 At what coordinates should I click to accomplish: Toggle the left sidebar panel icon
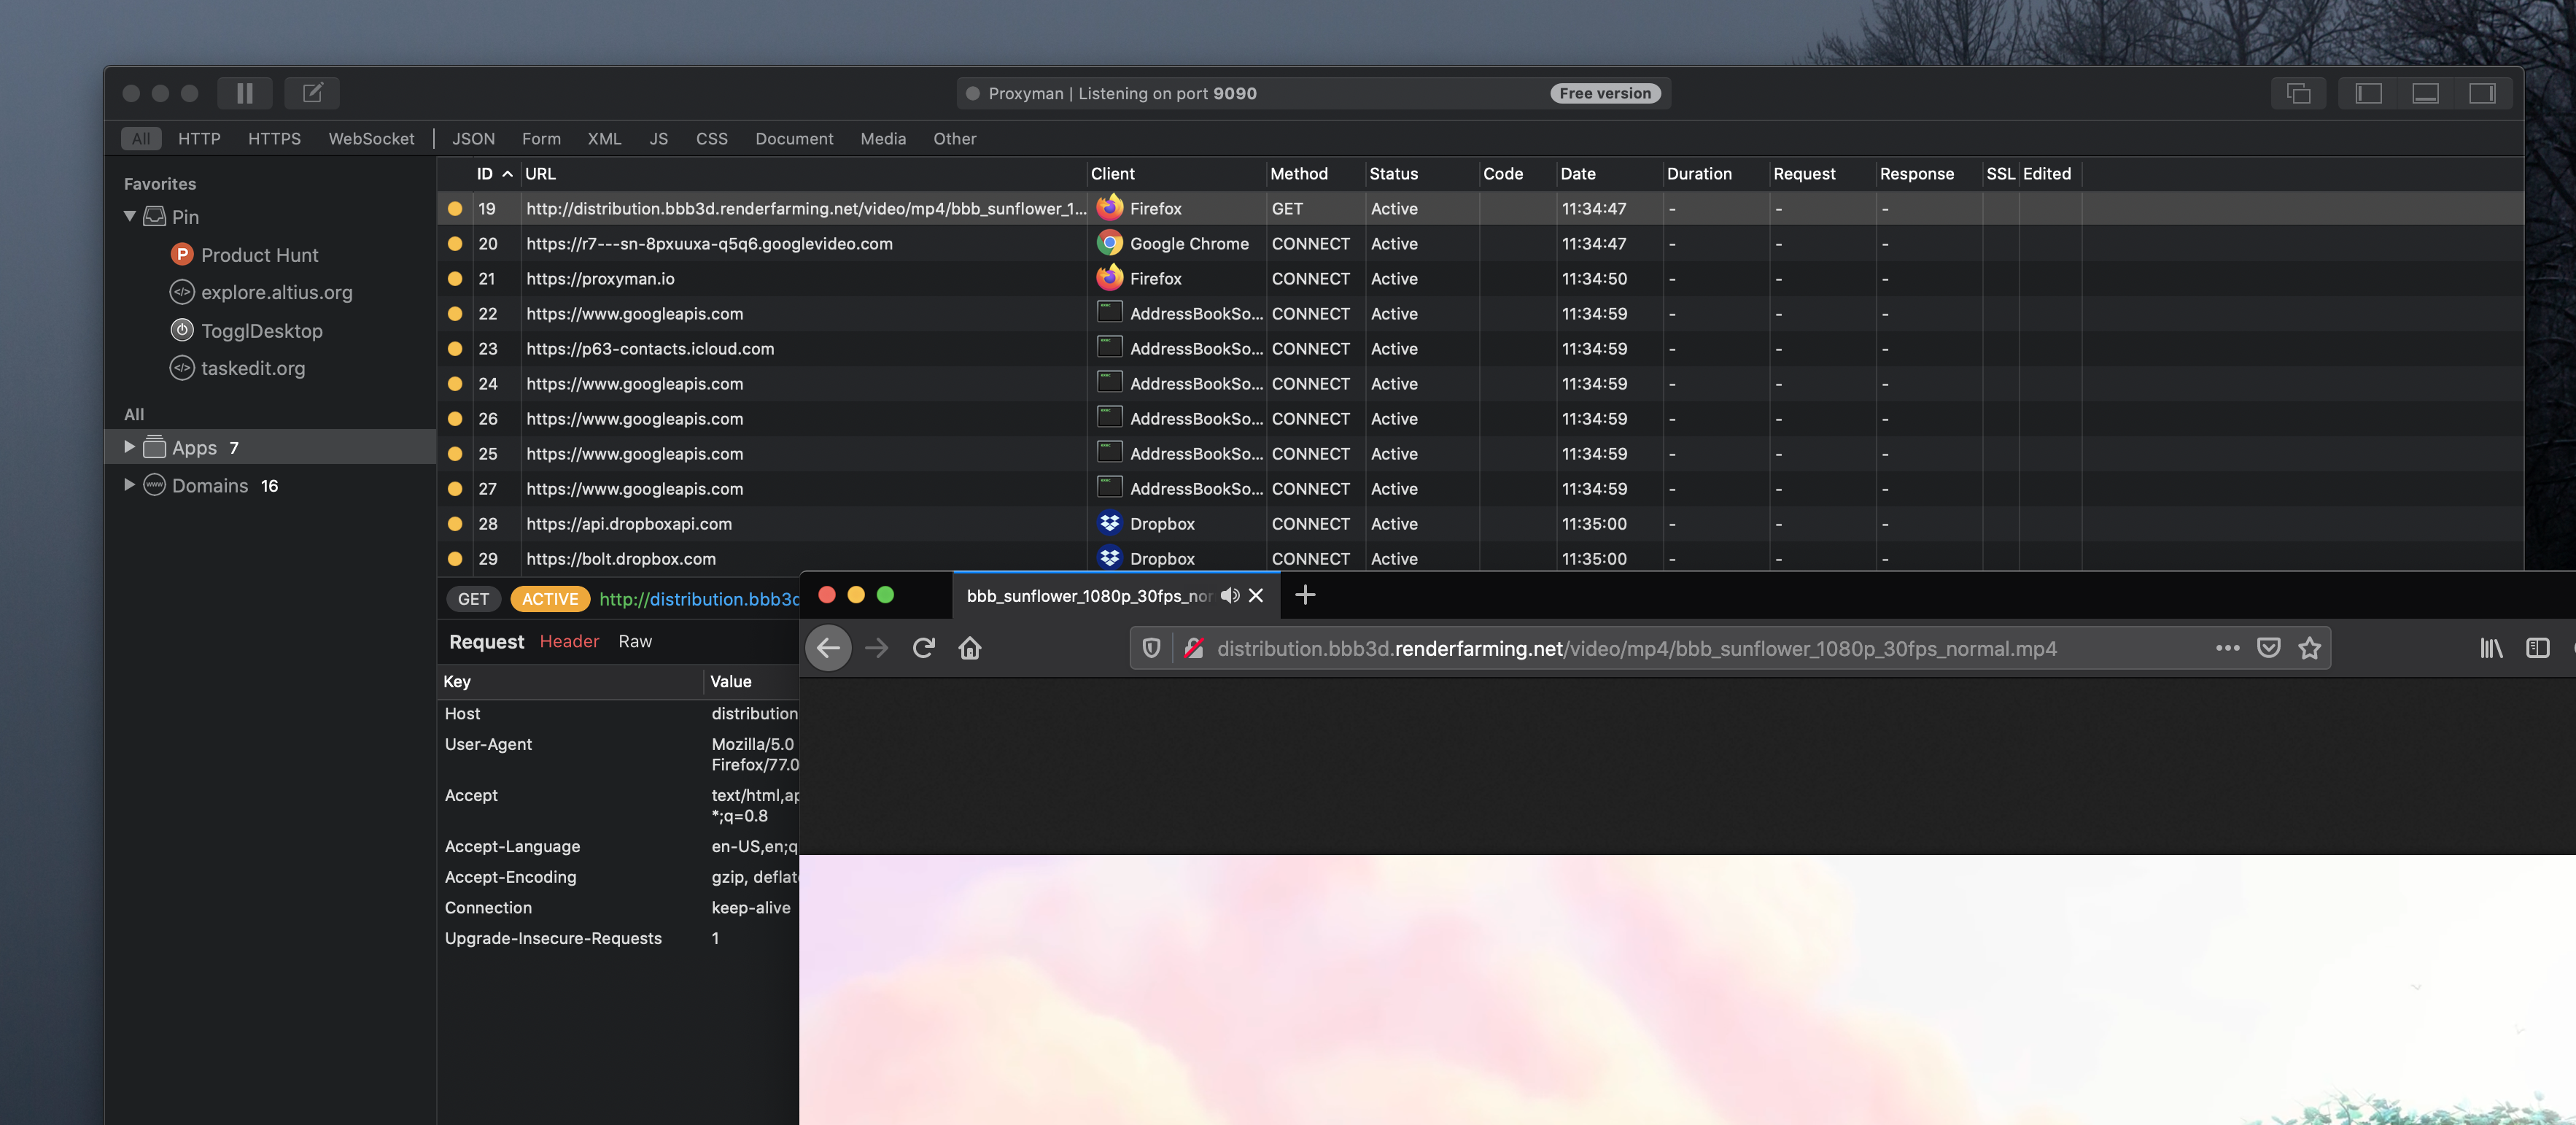point(2368,93)
